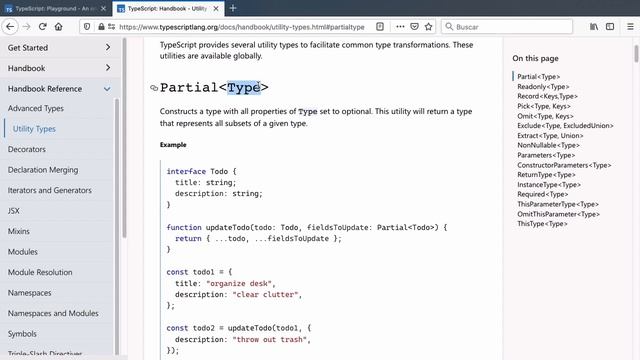Jump to ThisParameterType<Type> section
640x360 pixels.
tap(558, 204)
